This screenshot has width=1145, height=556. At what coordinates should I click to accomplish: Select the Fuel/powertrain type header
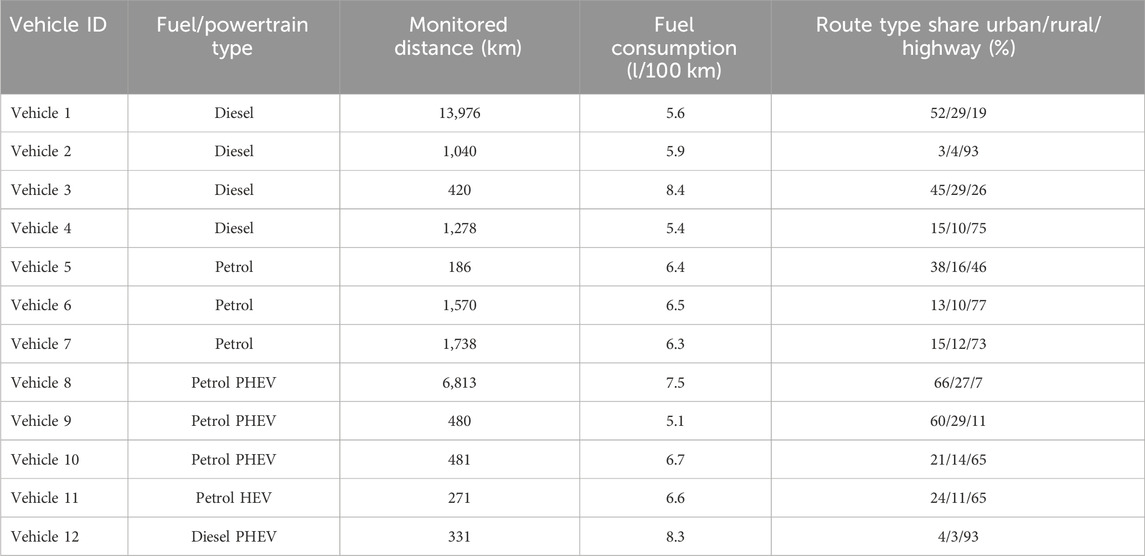point(234,37)
